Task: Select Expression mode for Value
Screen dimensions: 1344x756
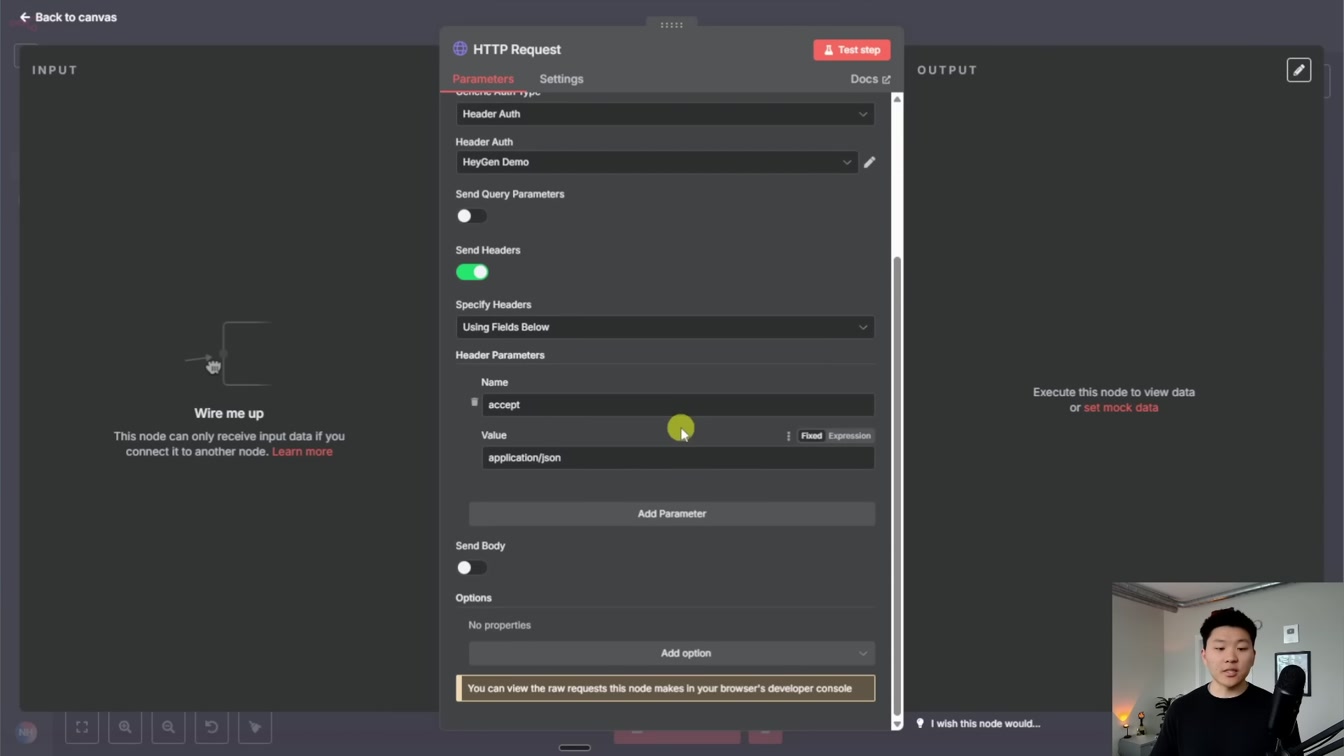Action: tap(849, 436)
